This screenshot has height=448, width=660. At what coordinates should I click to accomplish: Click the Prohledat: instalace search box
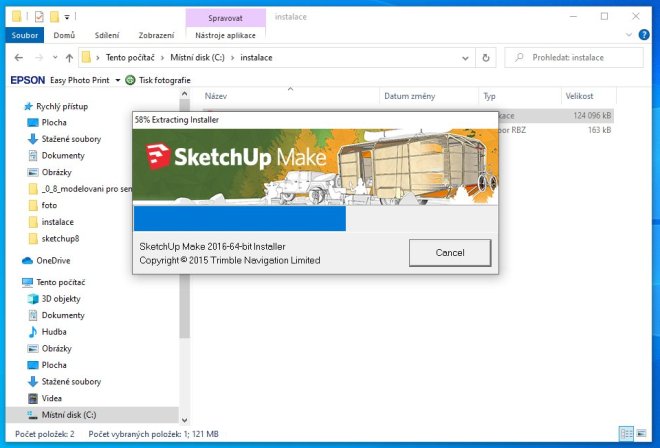pyautogui.click(x=574, y=58)
